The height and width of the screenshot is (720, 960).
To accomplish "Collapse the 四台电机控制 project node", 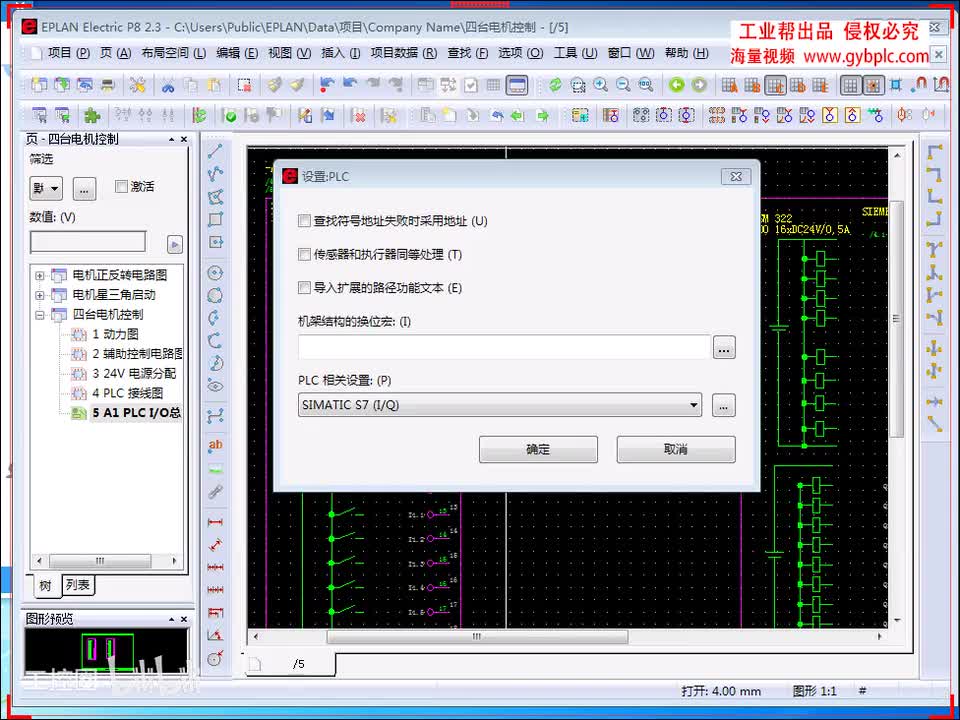I will coord(40,315).
